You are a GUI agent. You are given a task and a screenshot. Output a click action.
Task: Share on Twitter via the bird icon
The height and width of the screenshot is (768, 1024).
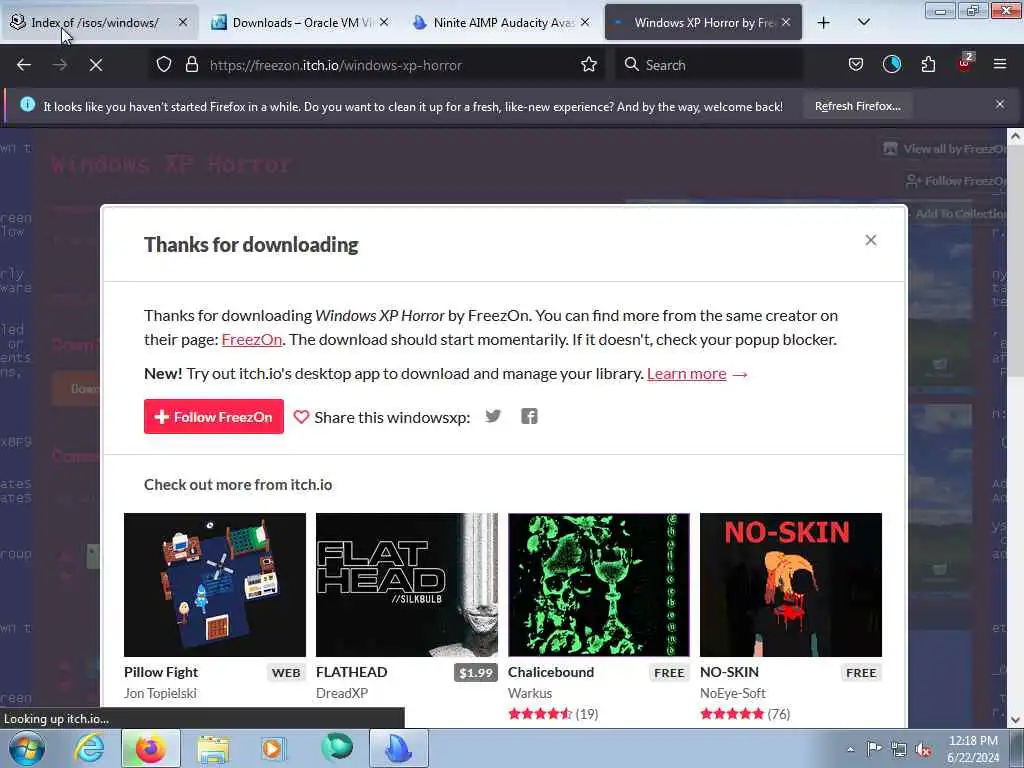point(493,416)
